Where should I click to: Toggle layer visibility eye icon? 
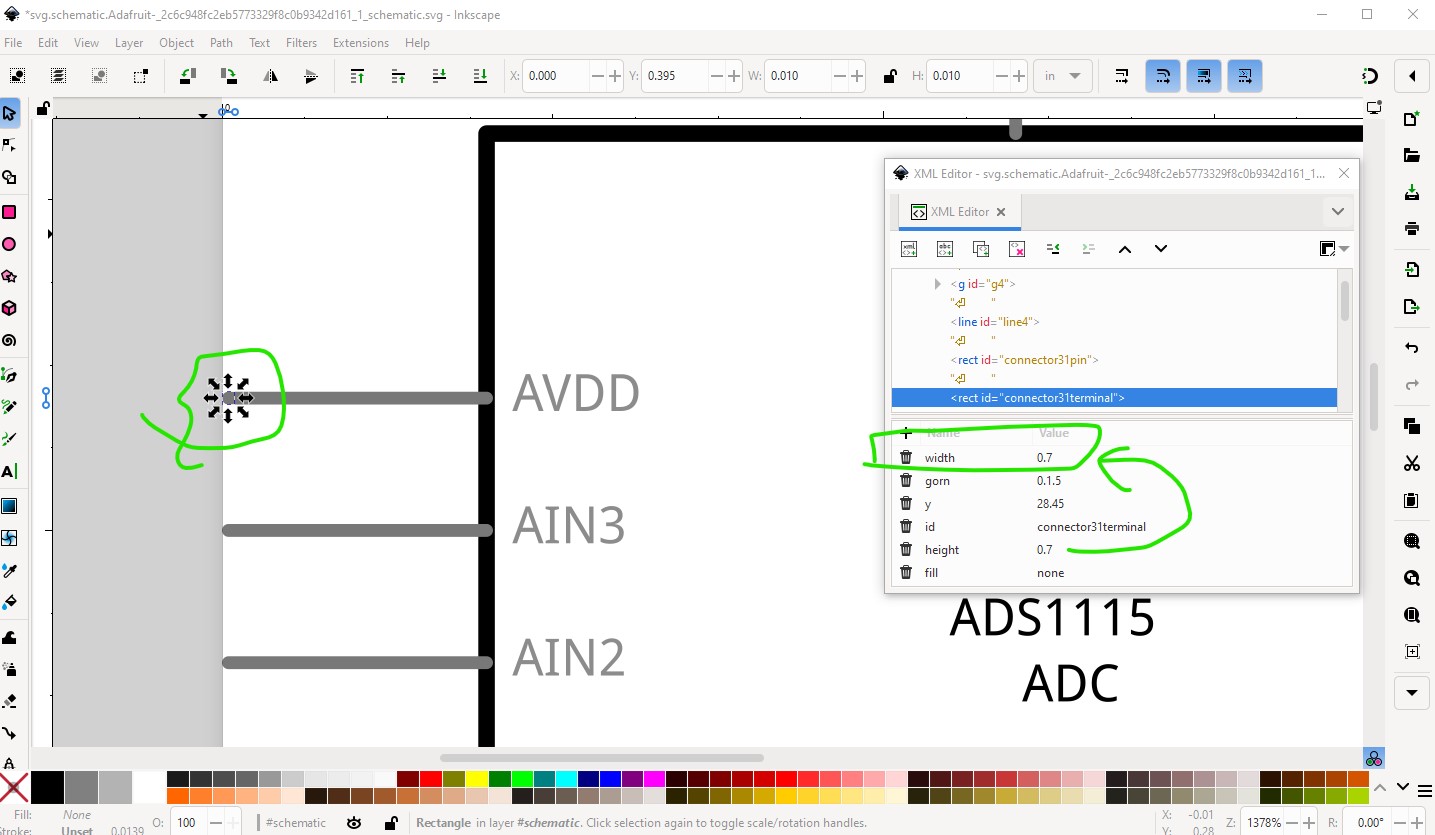(x=354, y=823)
